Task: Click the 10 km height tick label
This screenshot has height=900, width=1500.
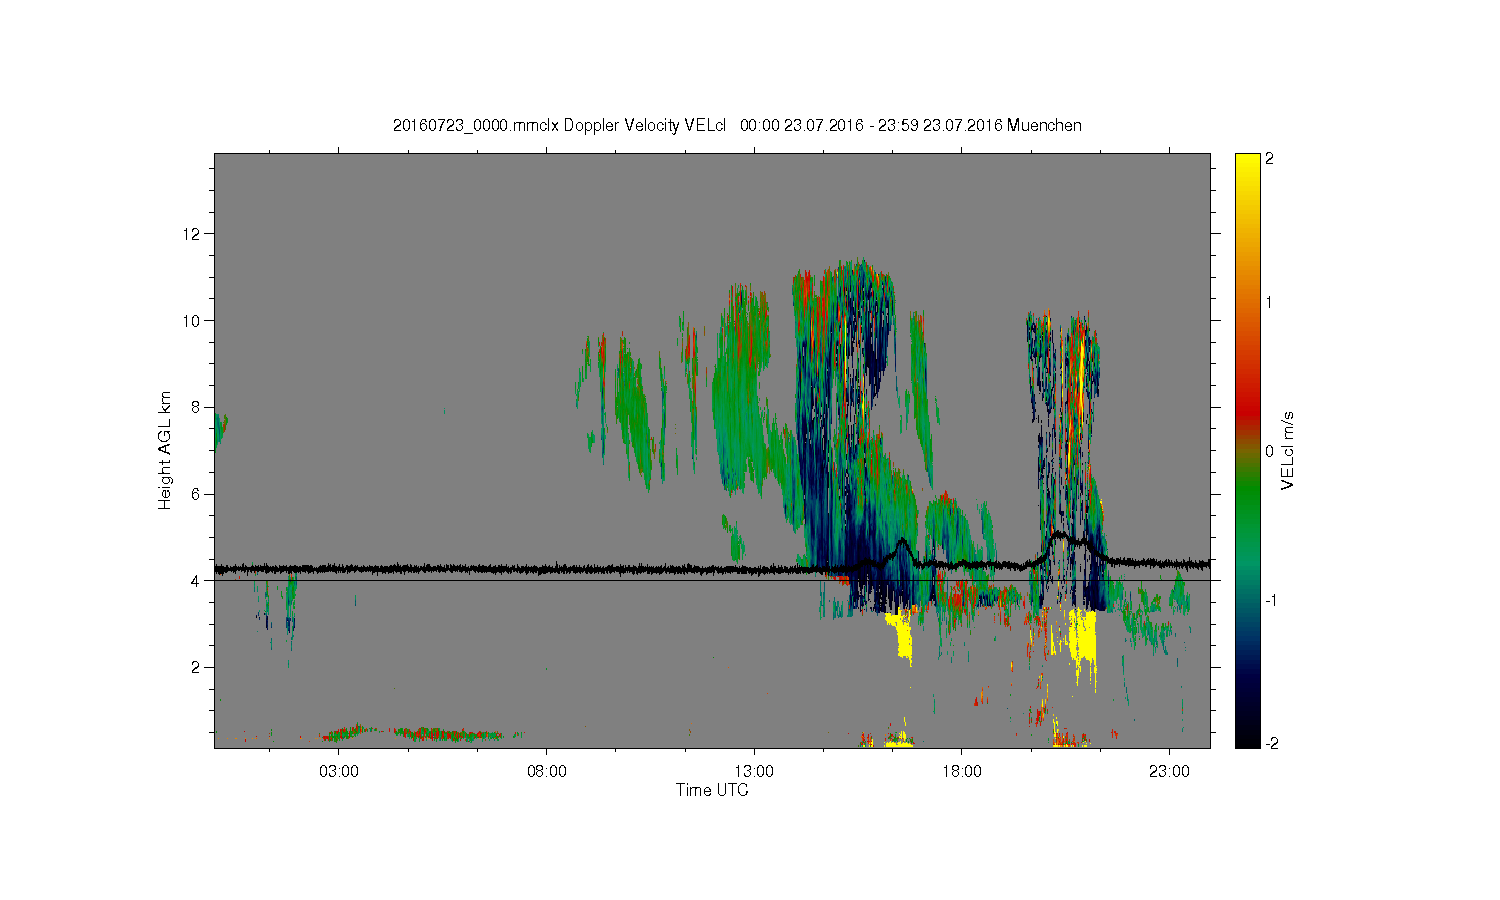Action: point(192,321)
